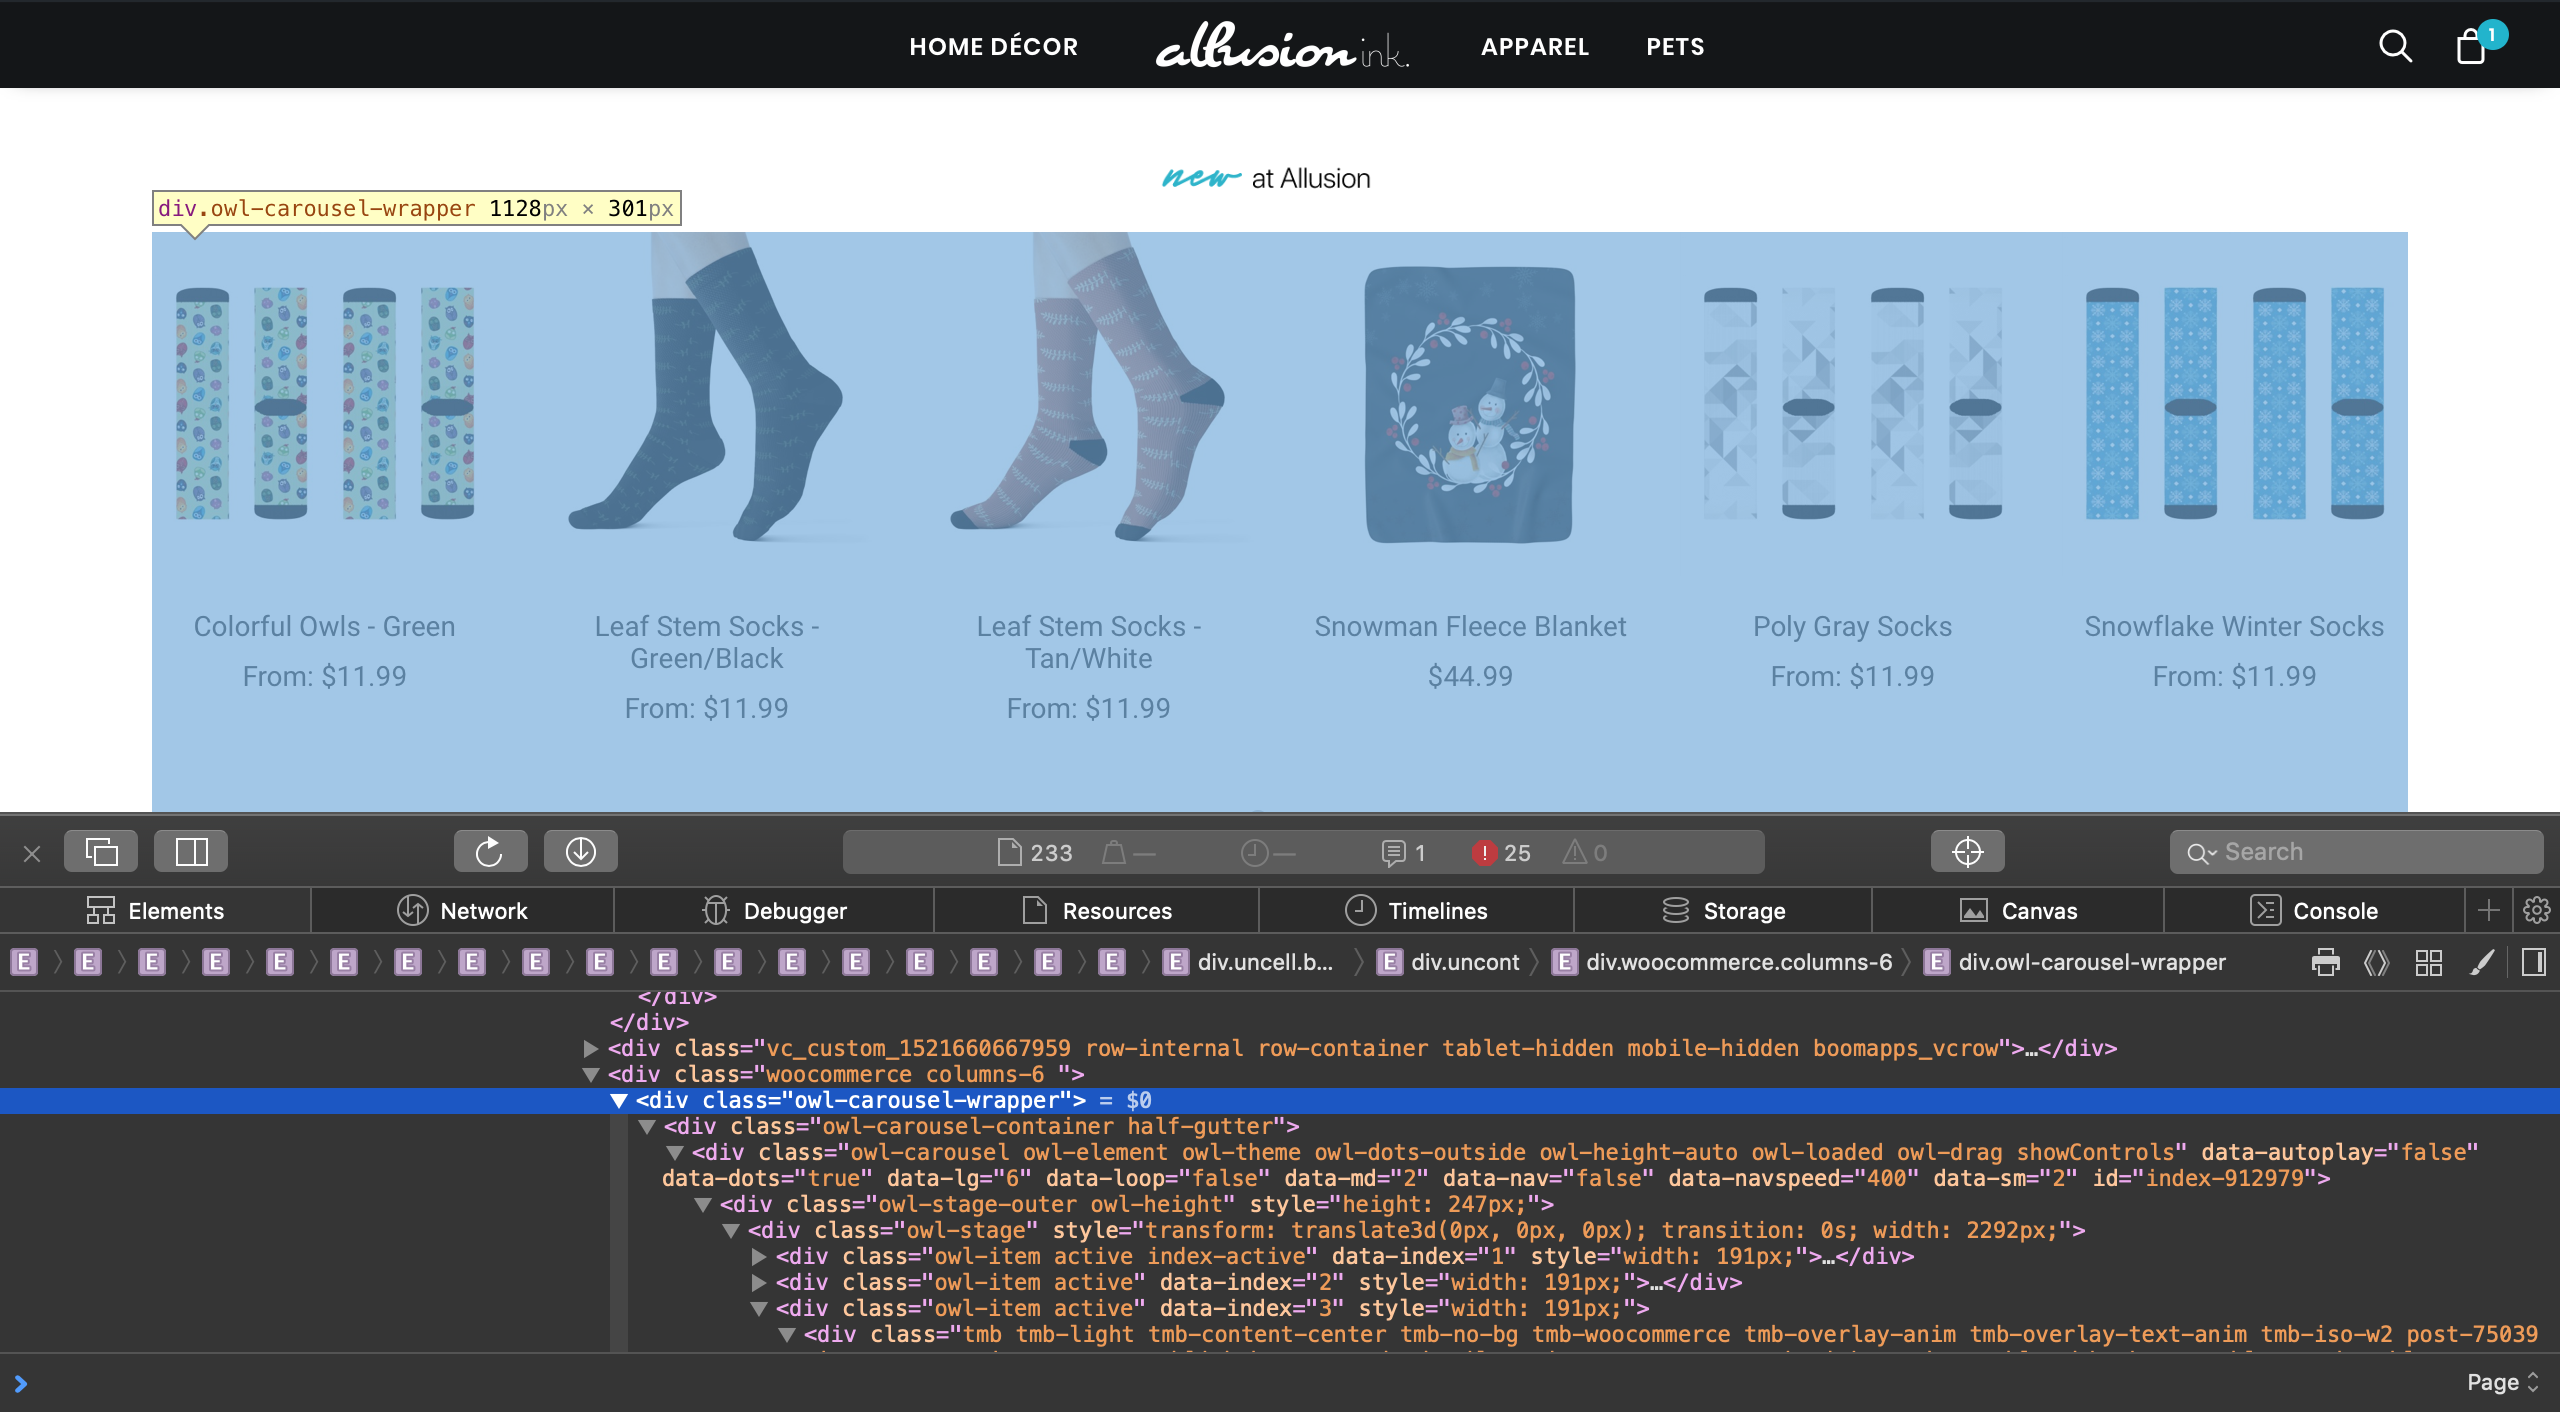Image resolution: width=2560 pixels, height=1412 pixels.
Task: Open the Storage tab
Action: [1723, 910]
